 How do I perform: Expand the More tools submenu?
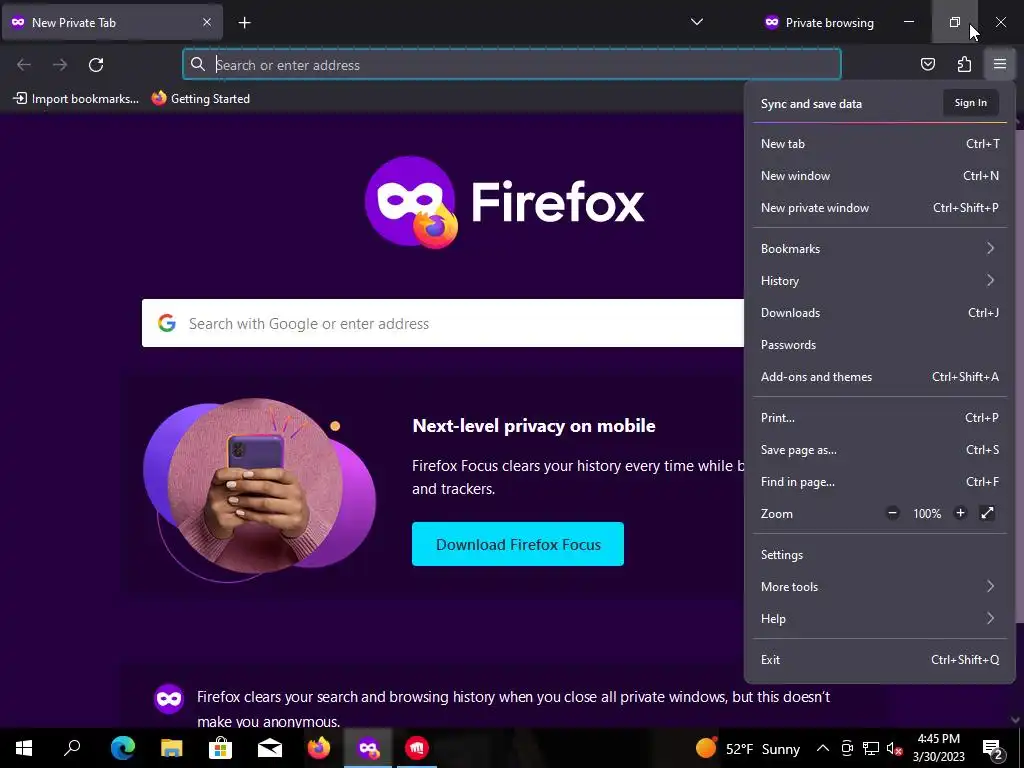tap(880, 587)
